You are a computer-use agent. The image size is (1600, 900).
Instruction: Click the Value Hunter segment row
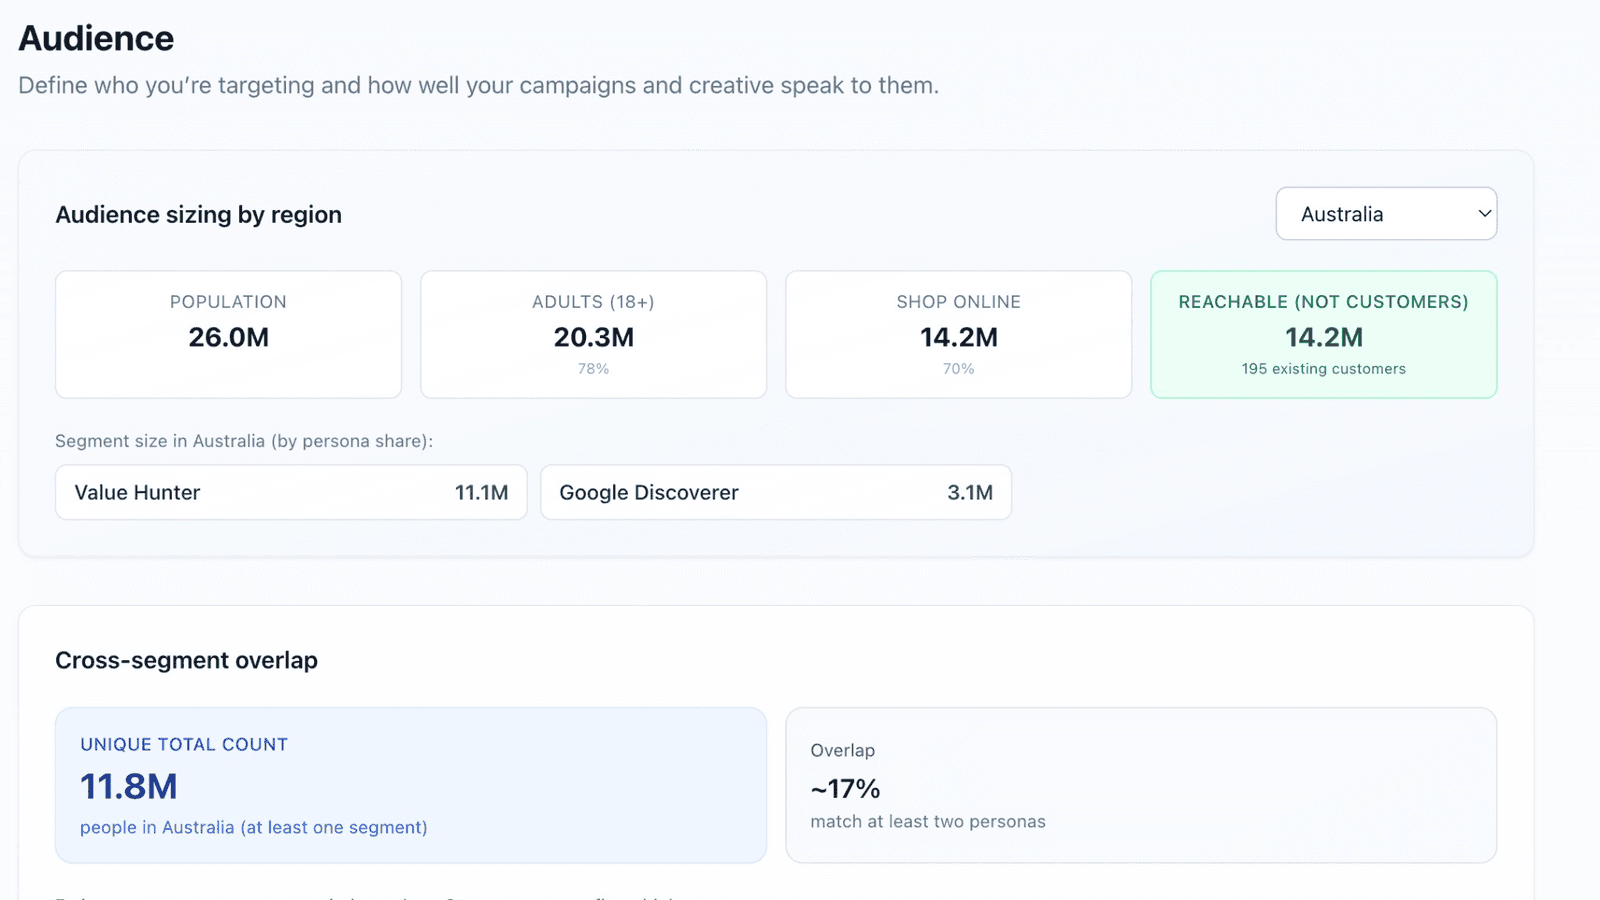(291, 492)
